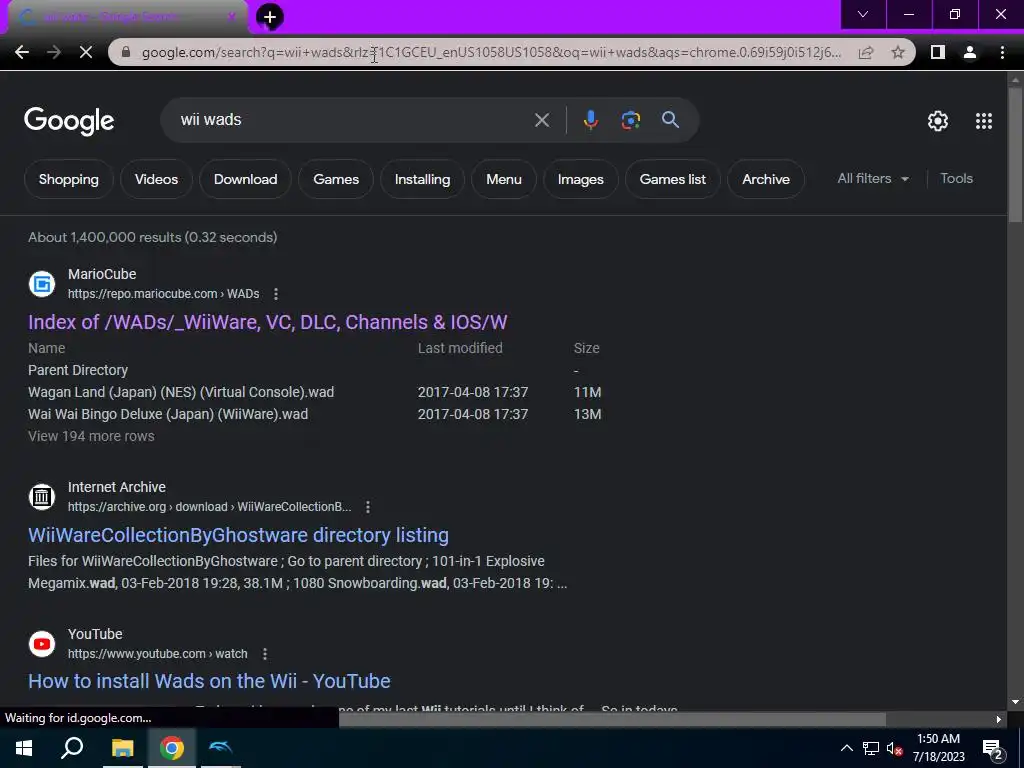This screenshot has width=1024, height=768.
Task: Select the Menu filter chip
Action: pos(504,180)
